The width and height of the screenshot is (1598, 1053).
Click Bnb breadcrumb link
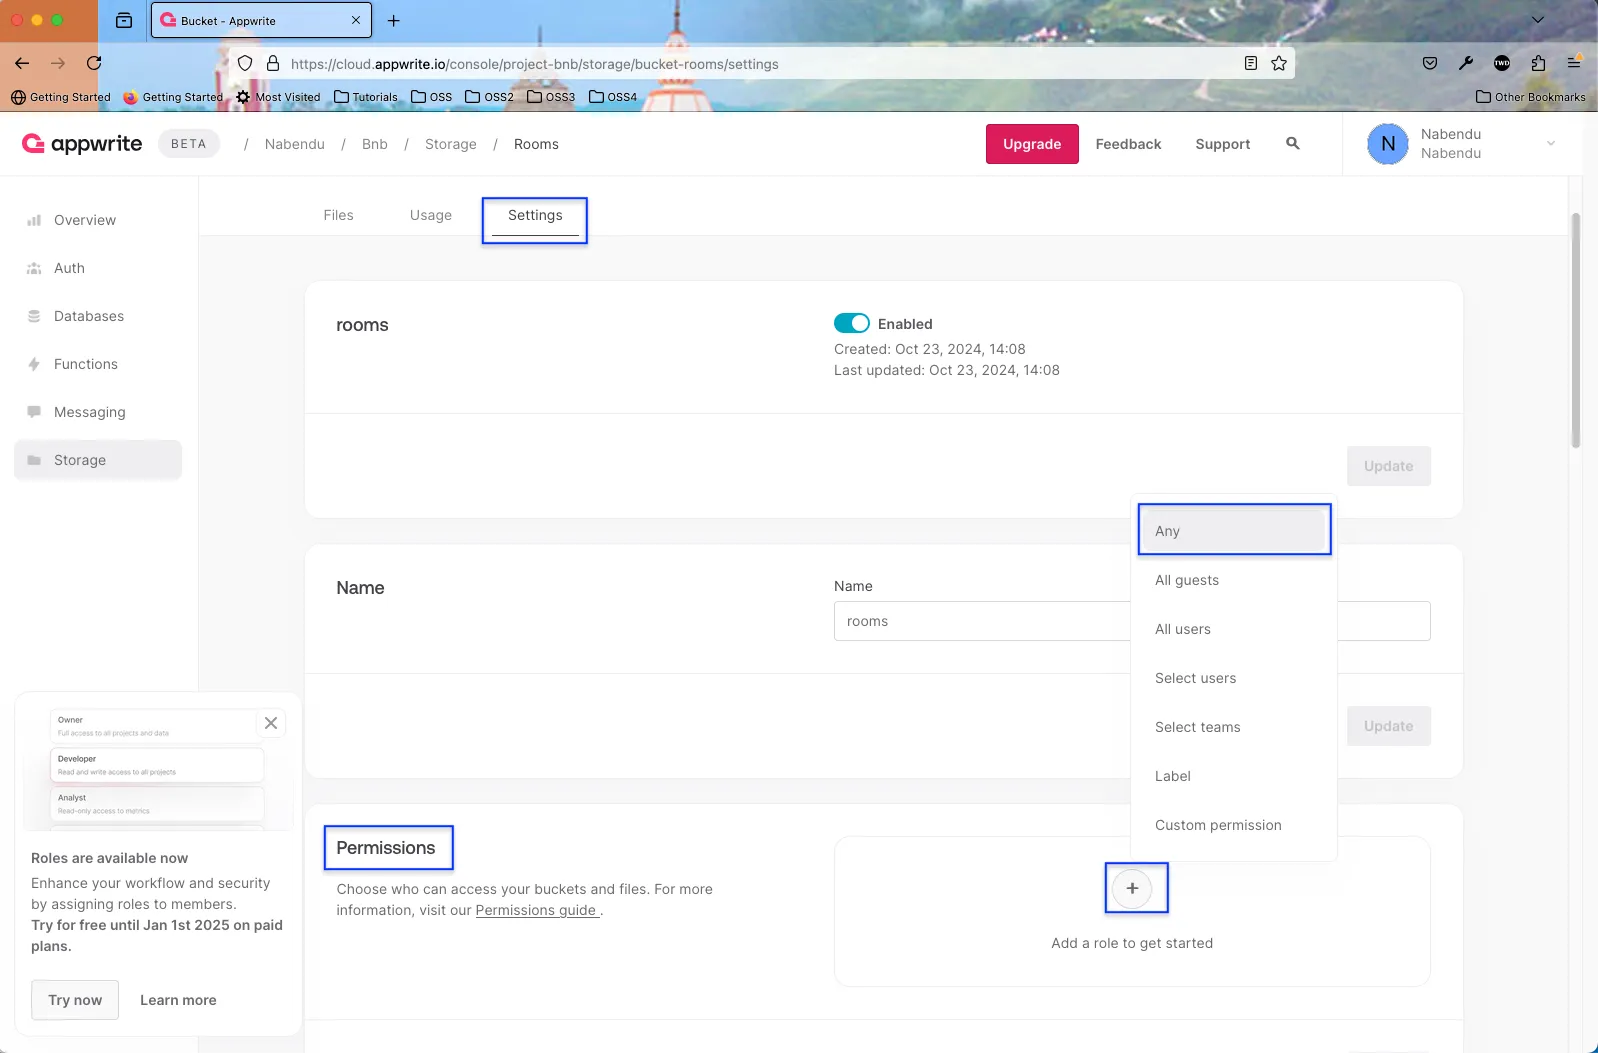(x=375, y=144)
